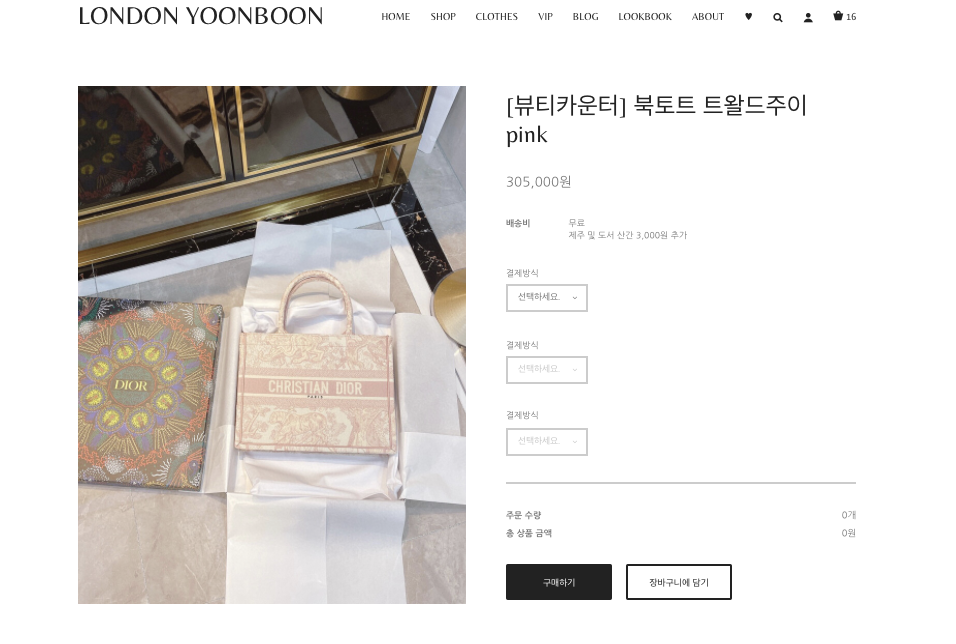Open the BLOG menu item
Screen dimensions: 956x644
(x=585, y=16)
